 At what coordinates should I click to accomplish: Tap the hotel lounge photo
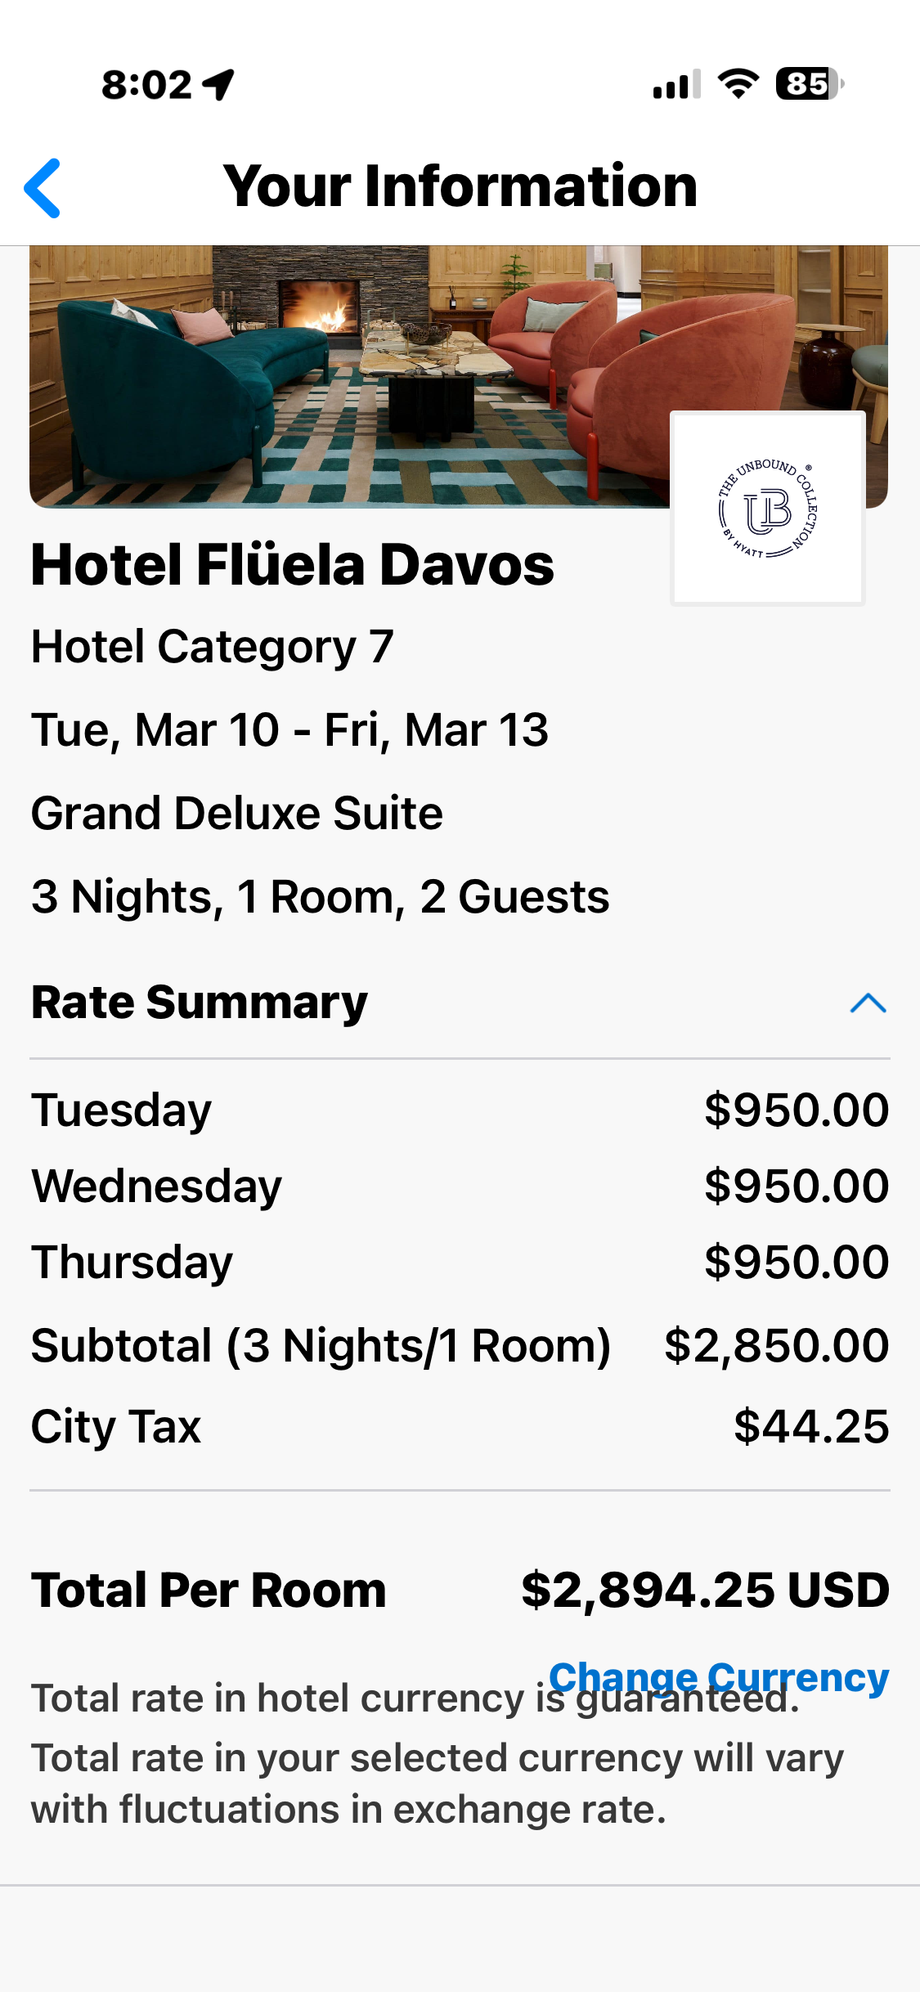point(350,376)
